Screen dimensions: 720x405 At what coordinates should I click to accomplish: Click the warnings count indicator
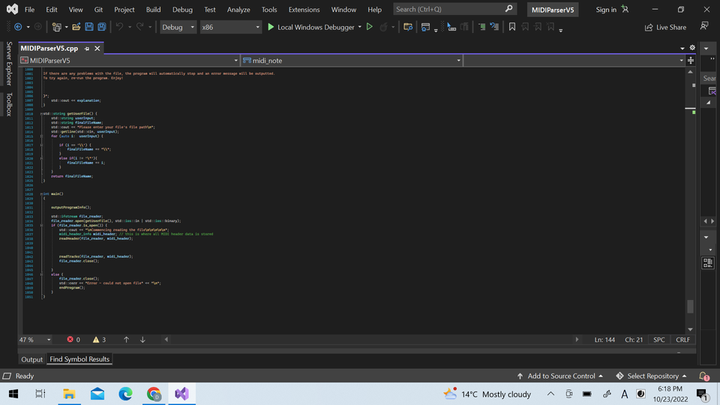(98, 340)
